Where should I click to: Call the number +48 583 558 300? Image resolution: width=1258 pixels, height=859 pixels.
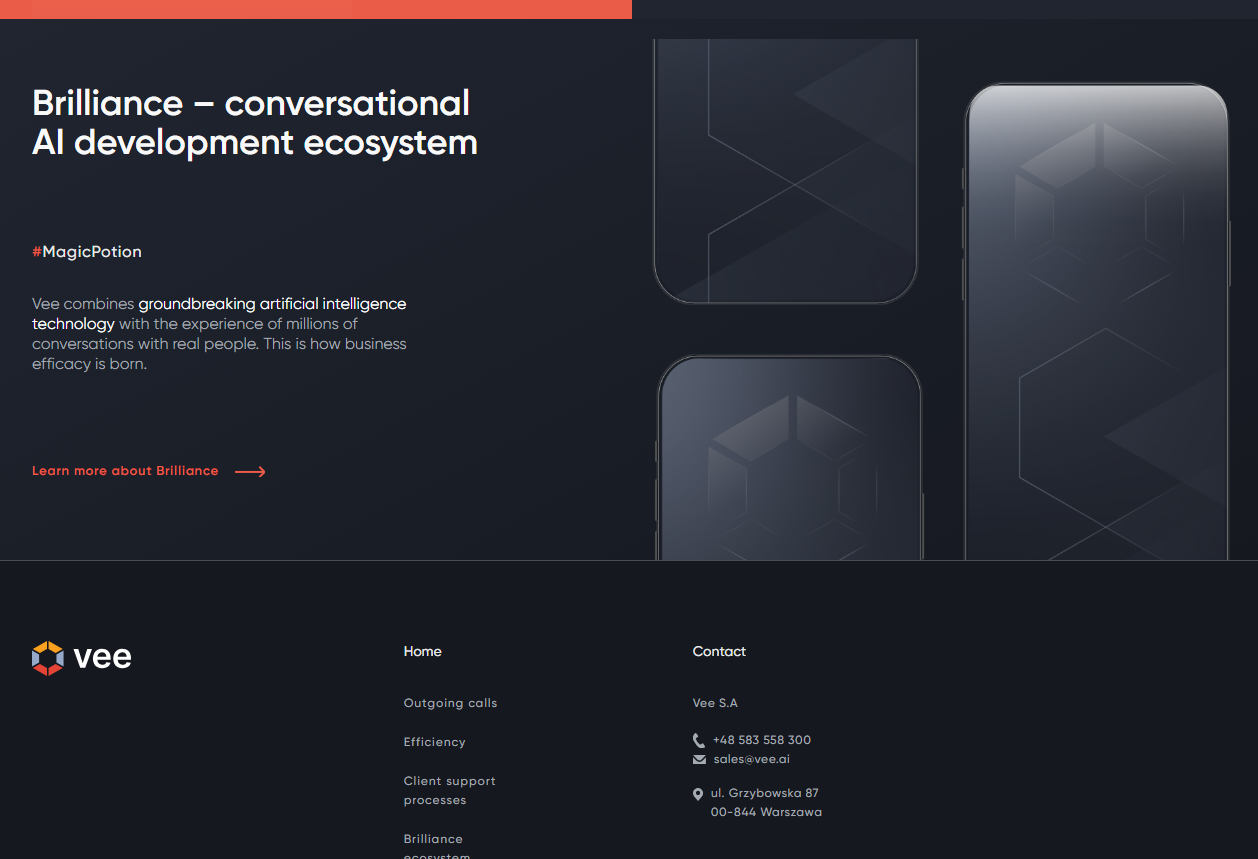coord(761,740)
